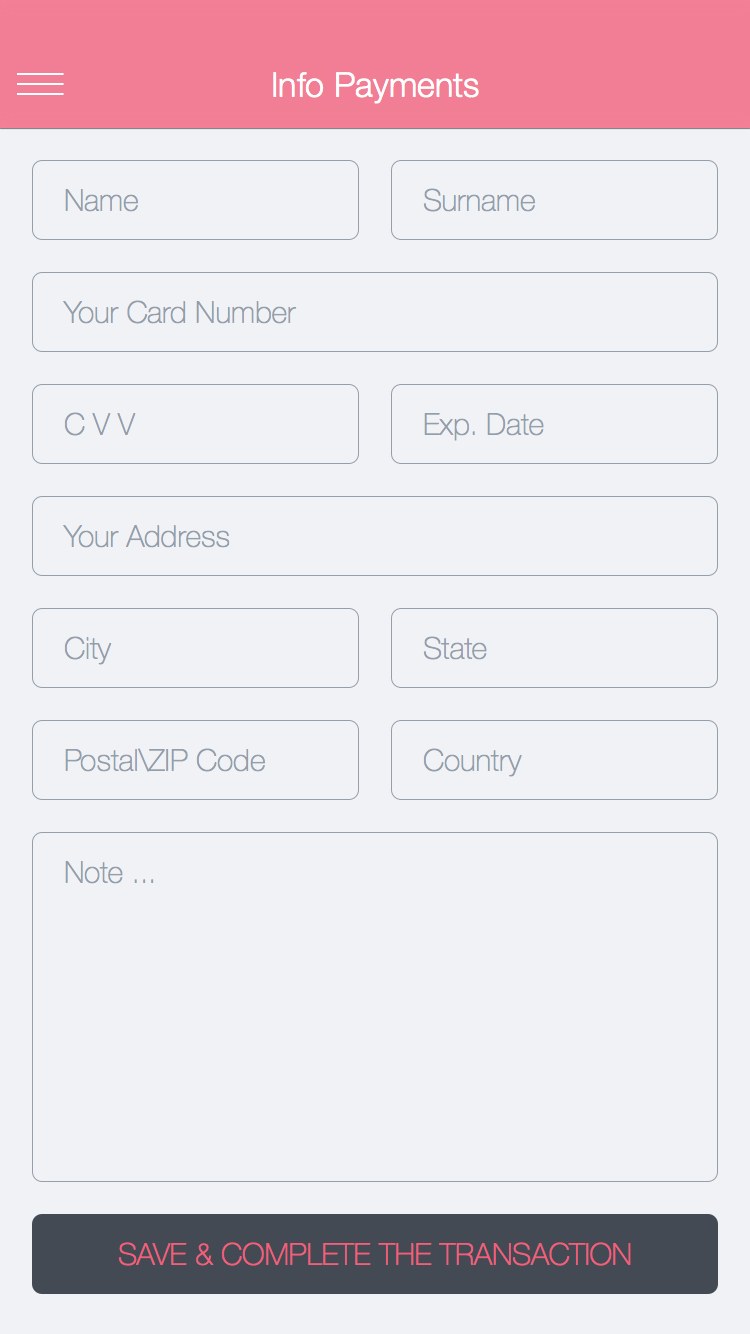Activate the Country field
The width and height of the screenshot is (750, 1334).
click(554, 760)
